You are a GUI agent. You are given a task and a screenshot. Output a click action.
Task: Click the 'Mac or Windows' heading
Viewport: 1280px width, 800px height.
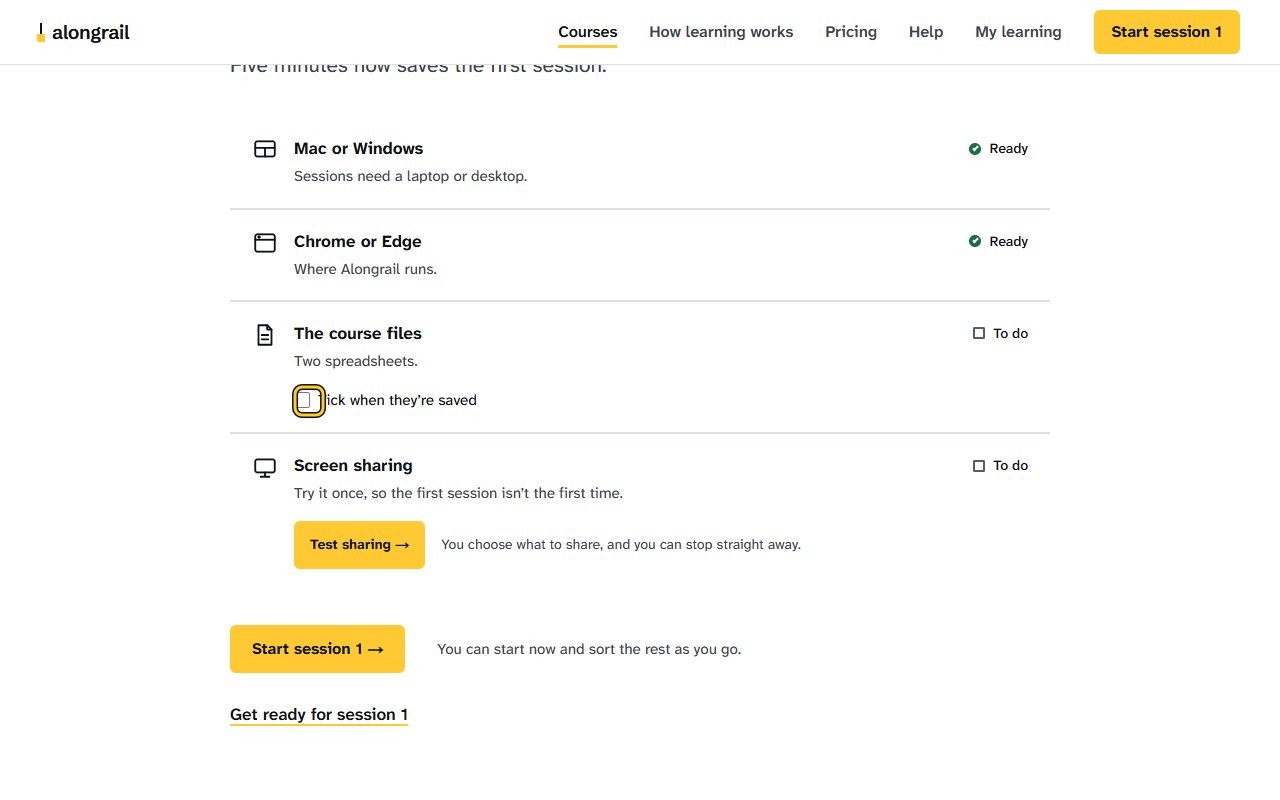(x=358, y=148)
